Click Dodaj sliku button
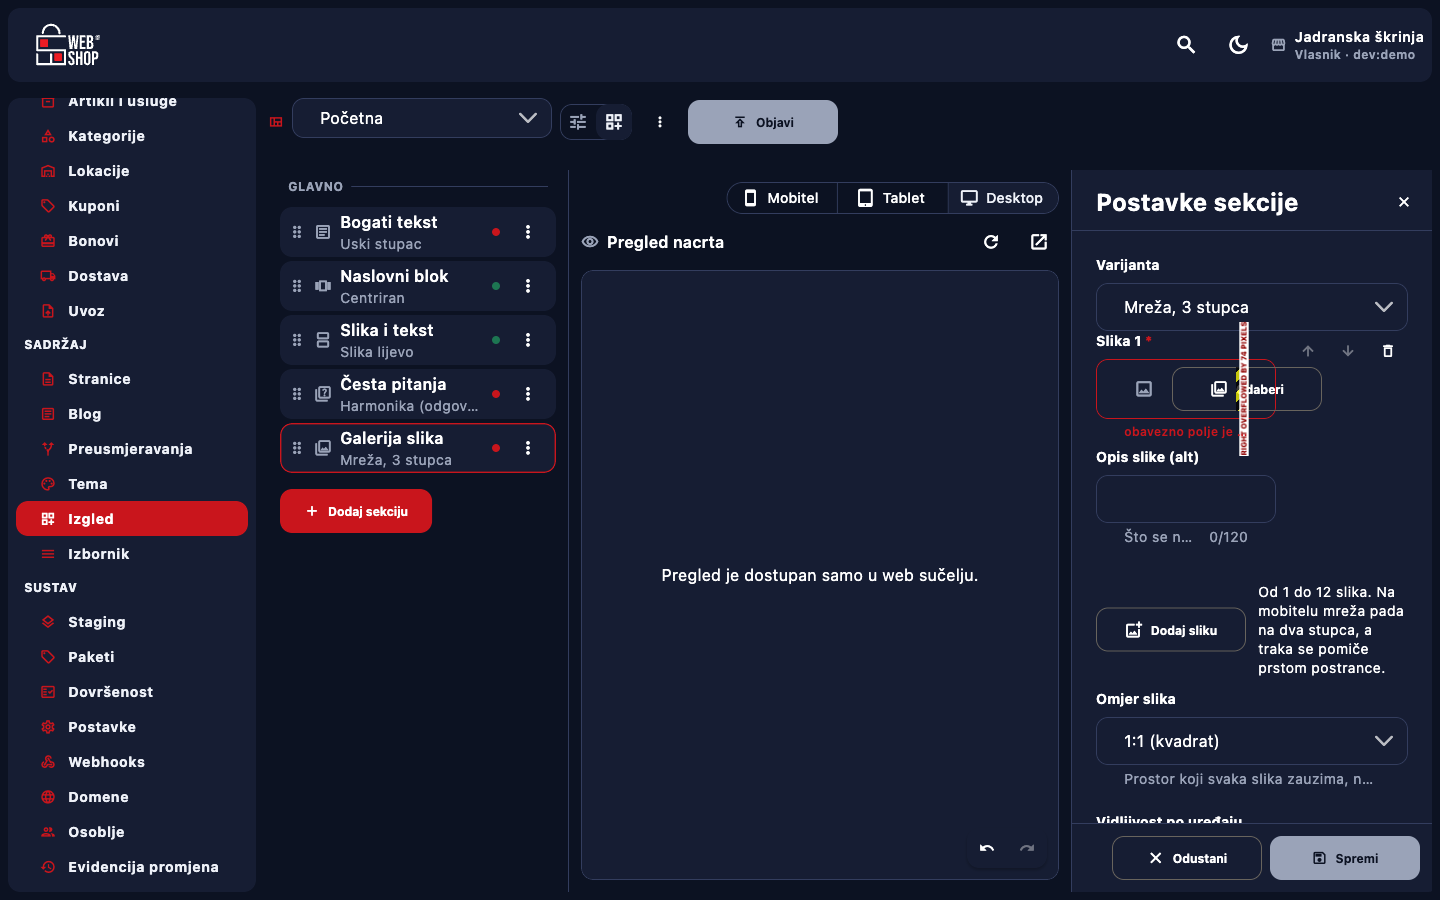Screen dimensions: 1440x900 1171,630
